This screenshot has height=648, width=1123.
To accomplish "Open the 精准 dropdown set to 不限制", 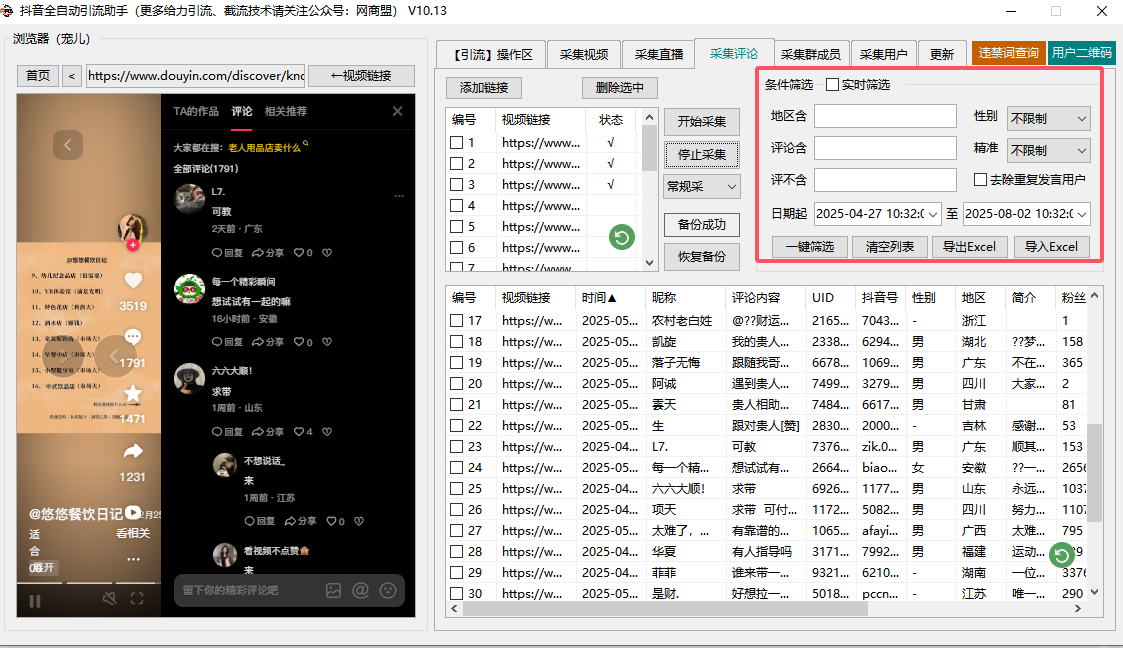I will [1049, 150].
